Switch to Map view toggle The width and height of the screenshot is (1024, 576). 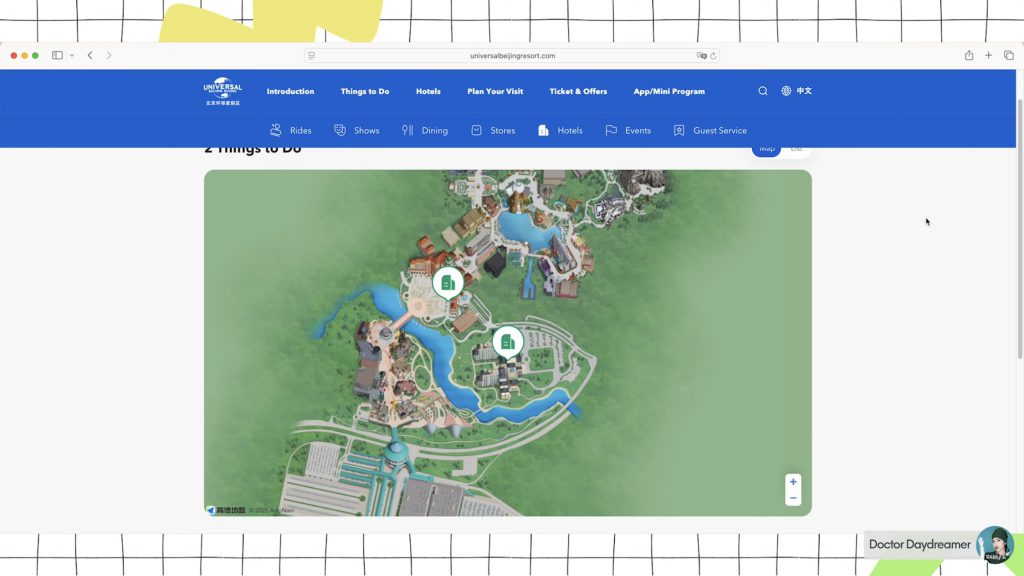767,149
